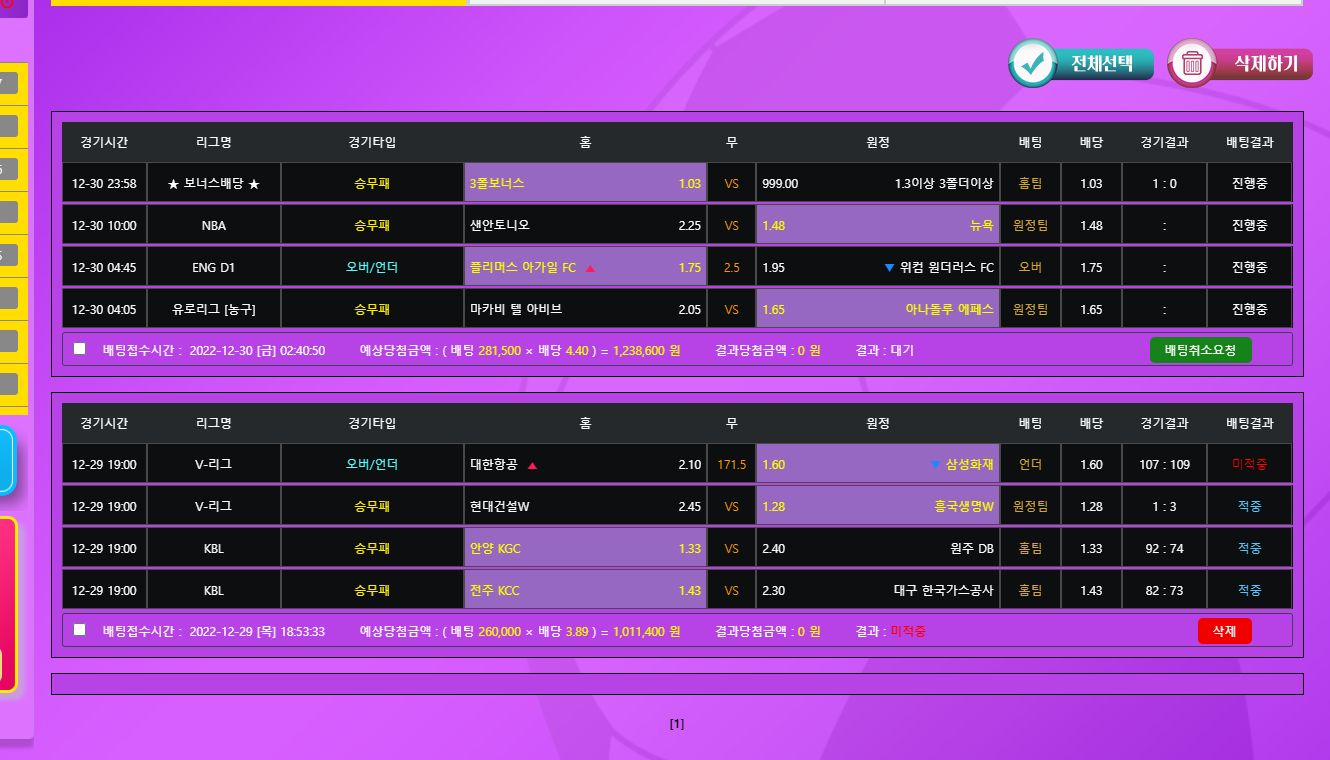1330x760 pixels.
Task: Click red up arrow next to 대한항공
Action: click(532, 465)
